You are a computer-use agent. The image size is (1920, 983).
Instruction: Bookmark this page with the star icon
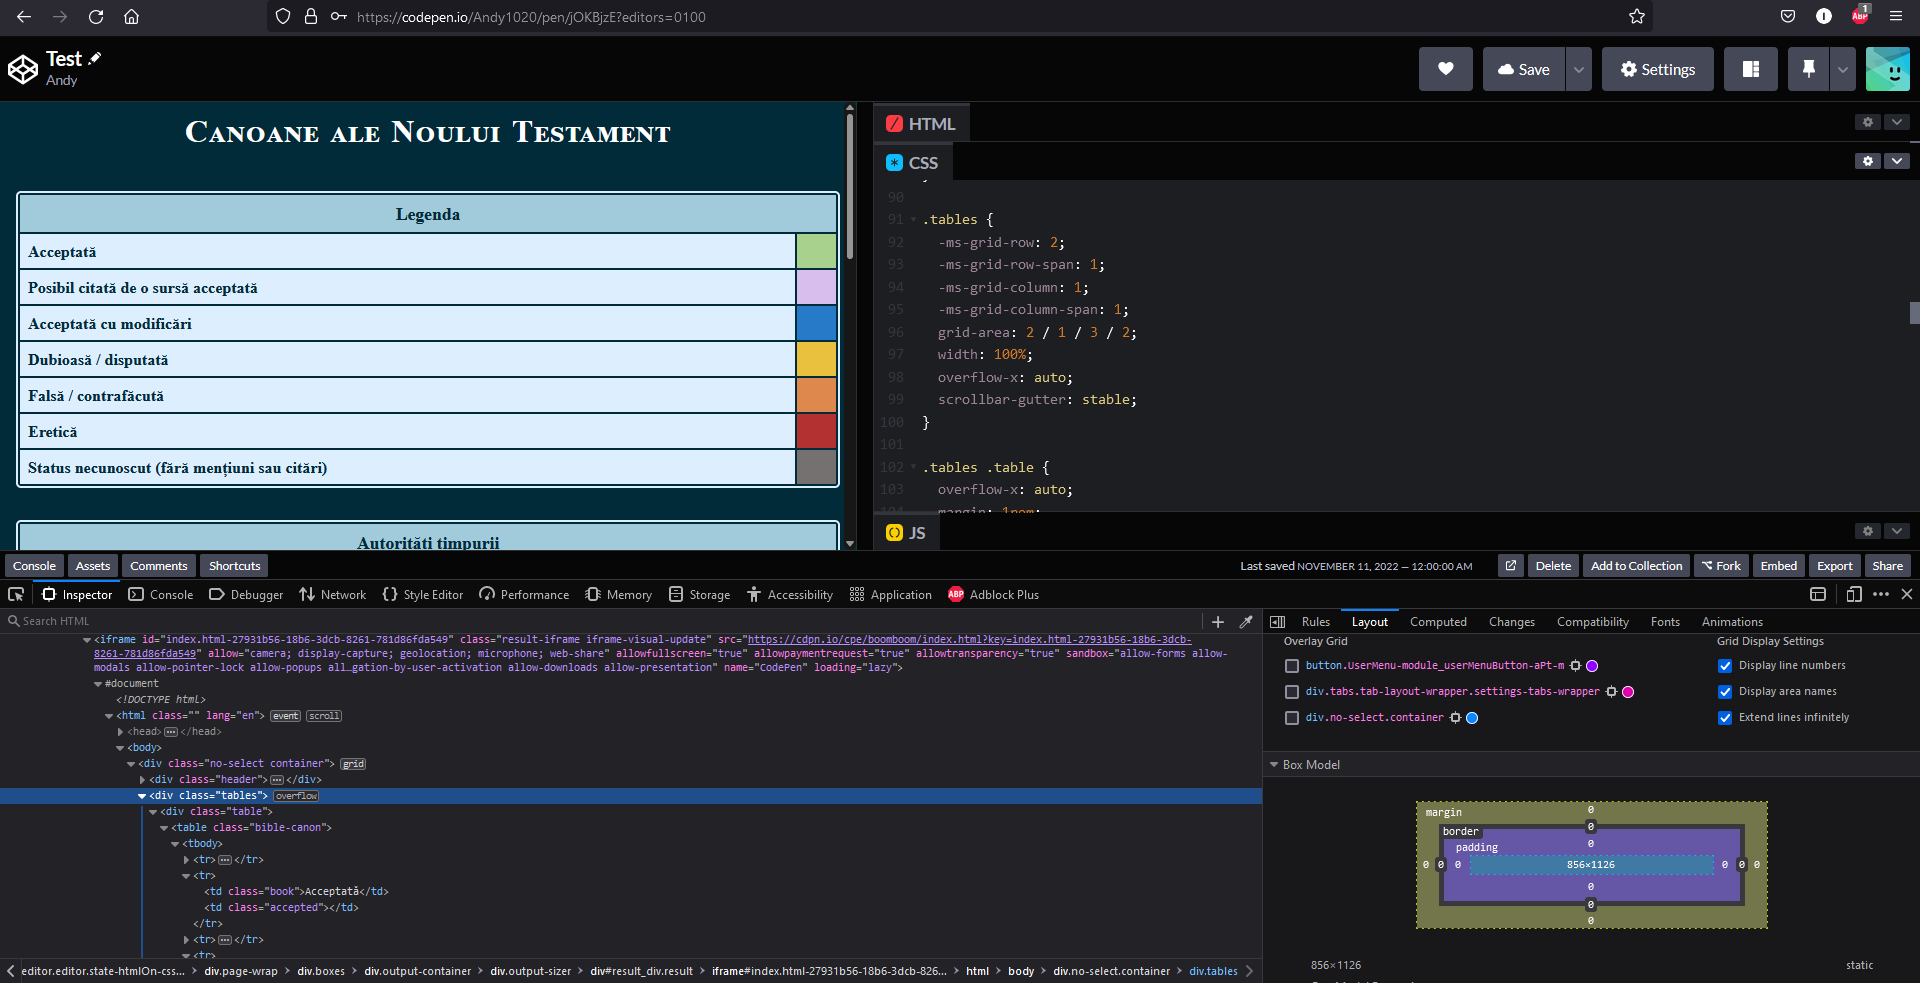1636,16
